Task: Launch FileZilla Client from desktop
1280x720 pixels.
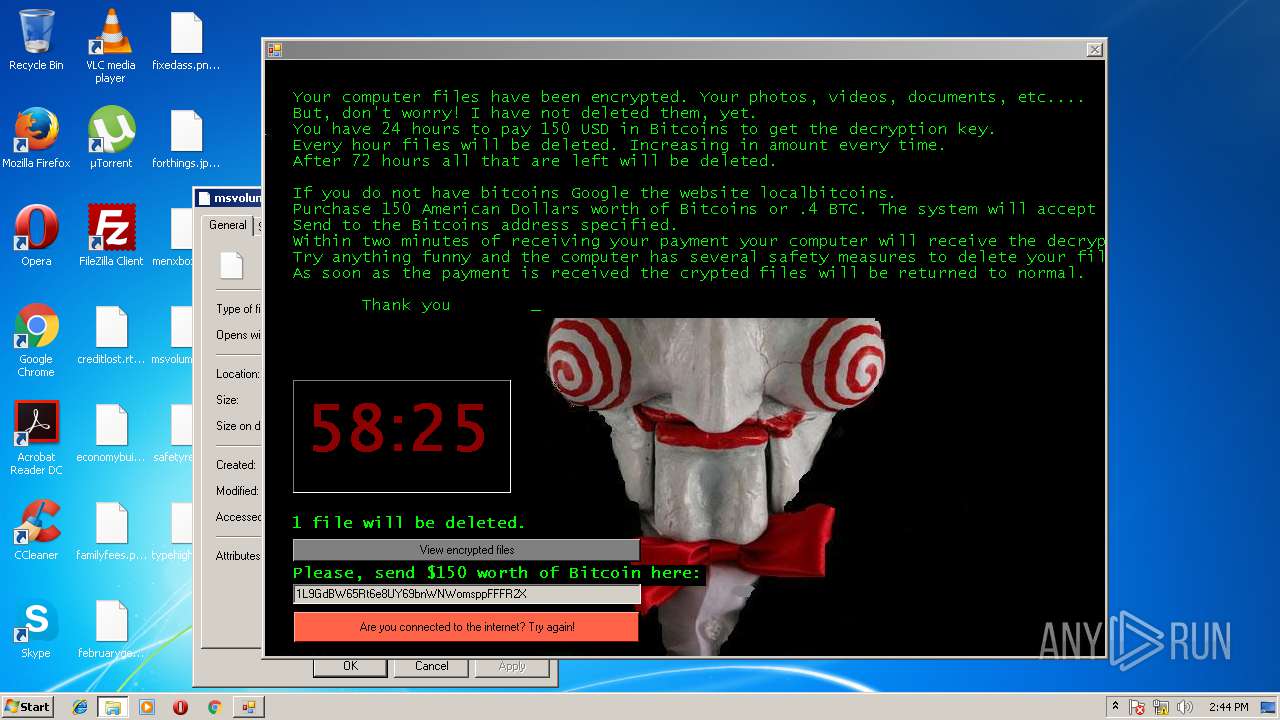Action: 111,236
